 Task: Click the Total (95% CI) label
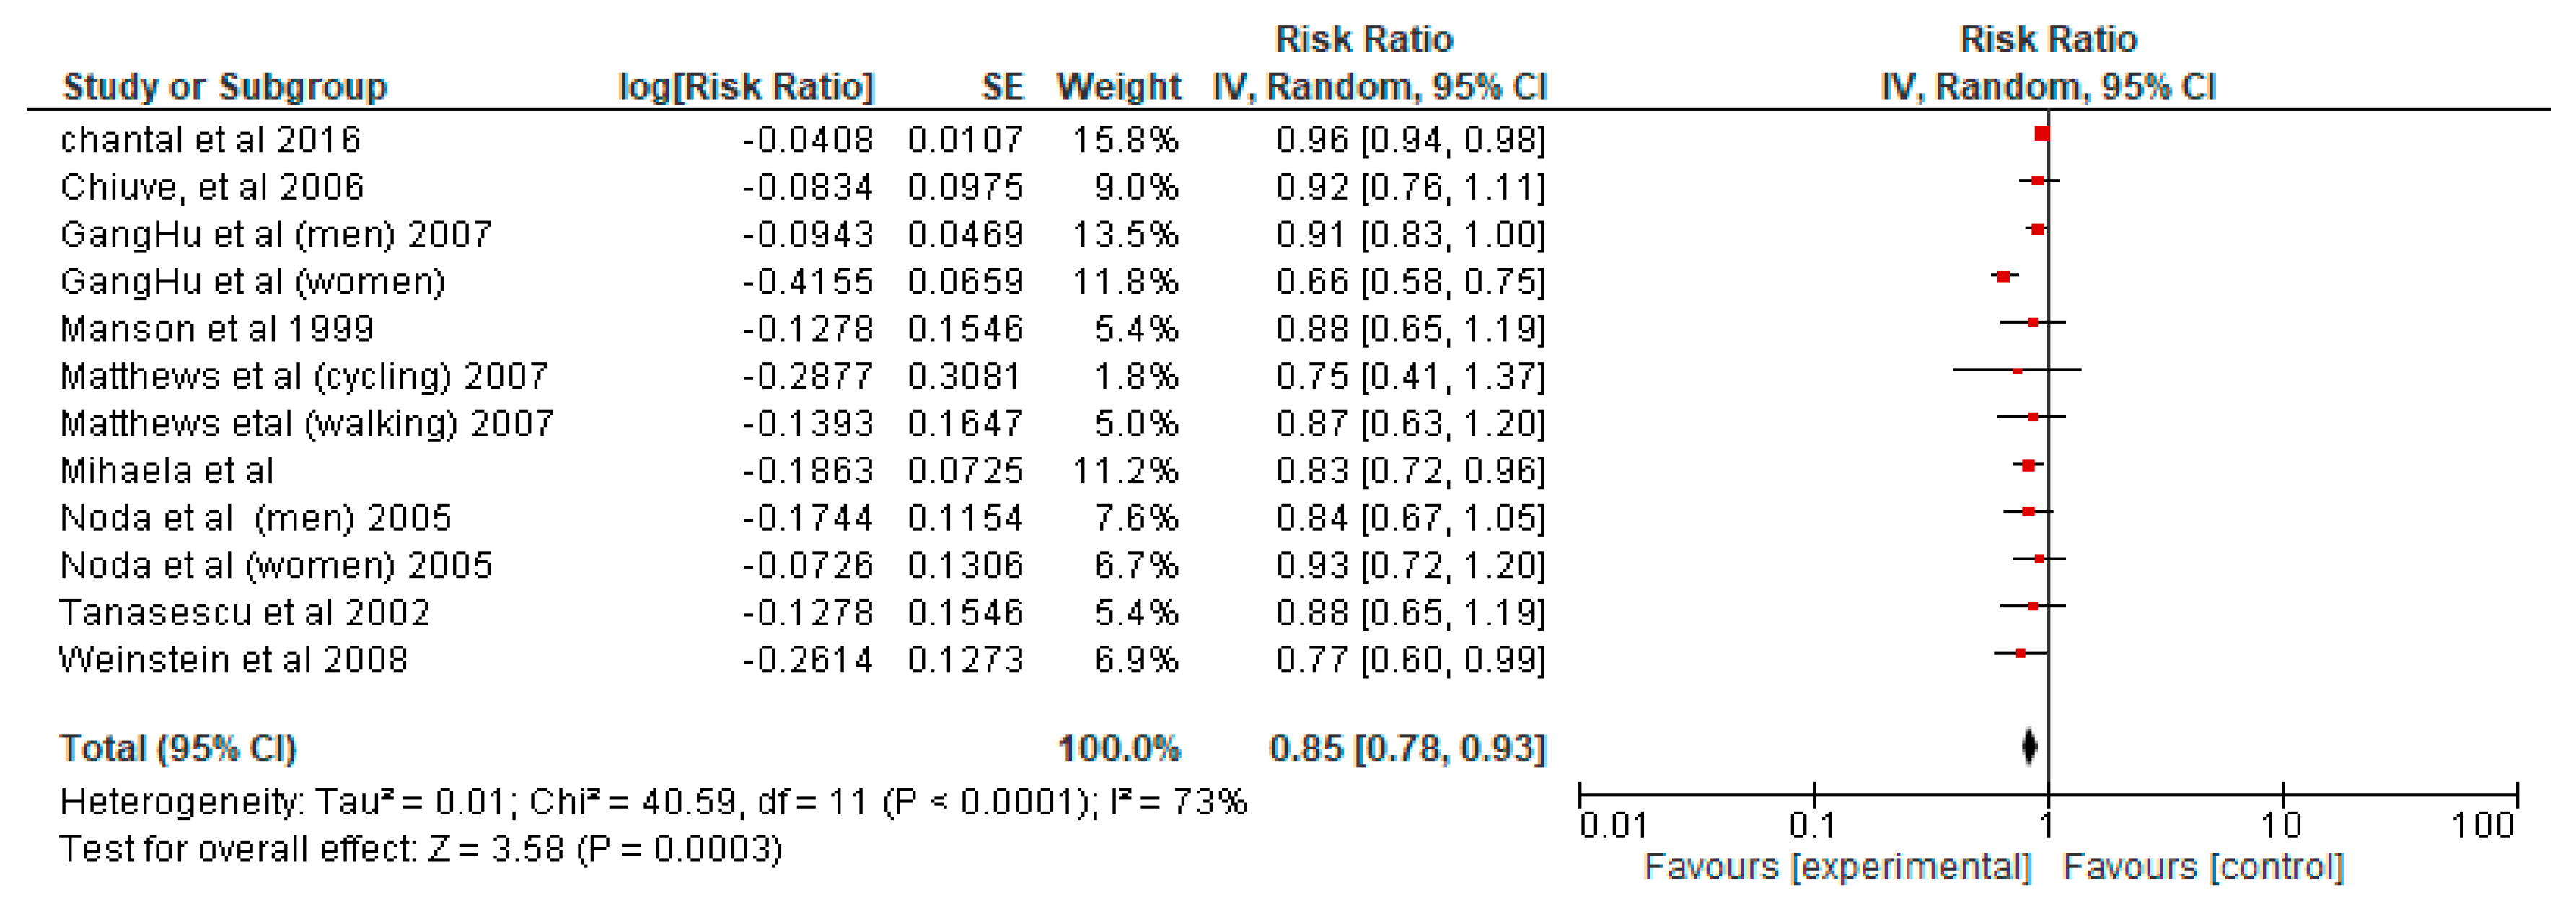178,748
